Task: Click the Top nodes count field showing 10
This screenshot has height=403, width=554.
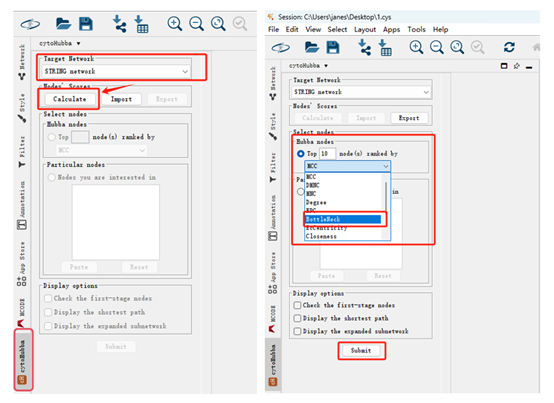Action: click(327, 154)
